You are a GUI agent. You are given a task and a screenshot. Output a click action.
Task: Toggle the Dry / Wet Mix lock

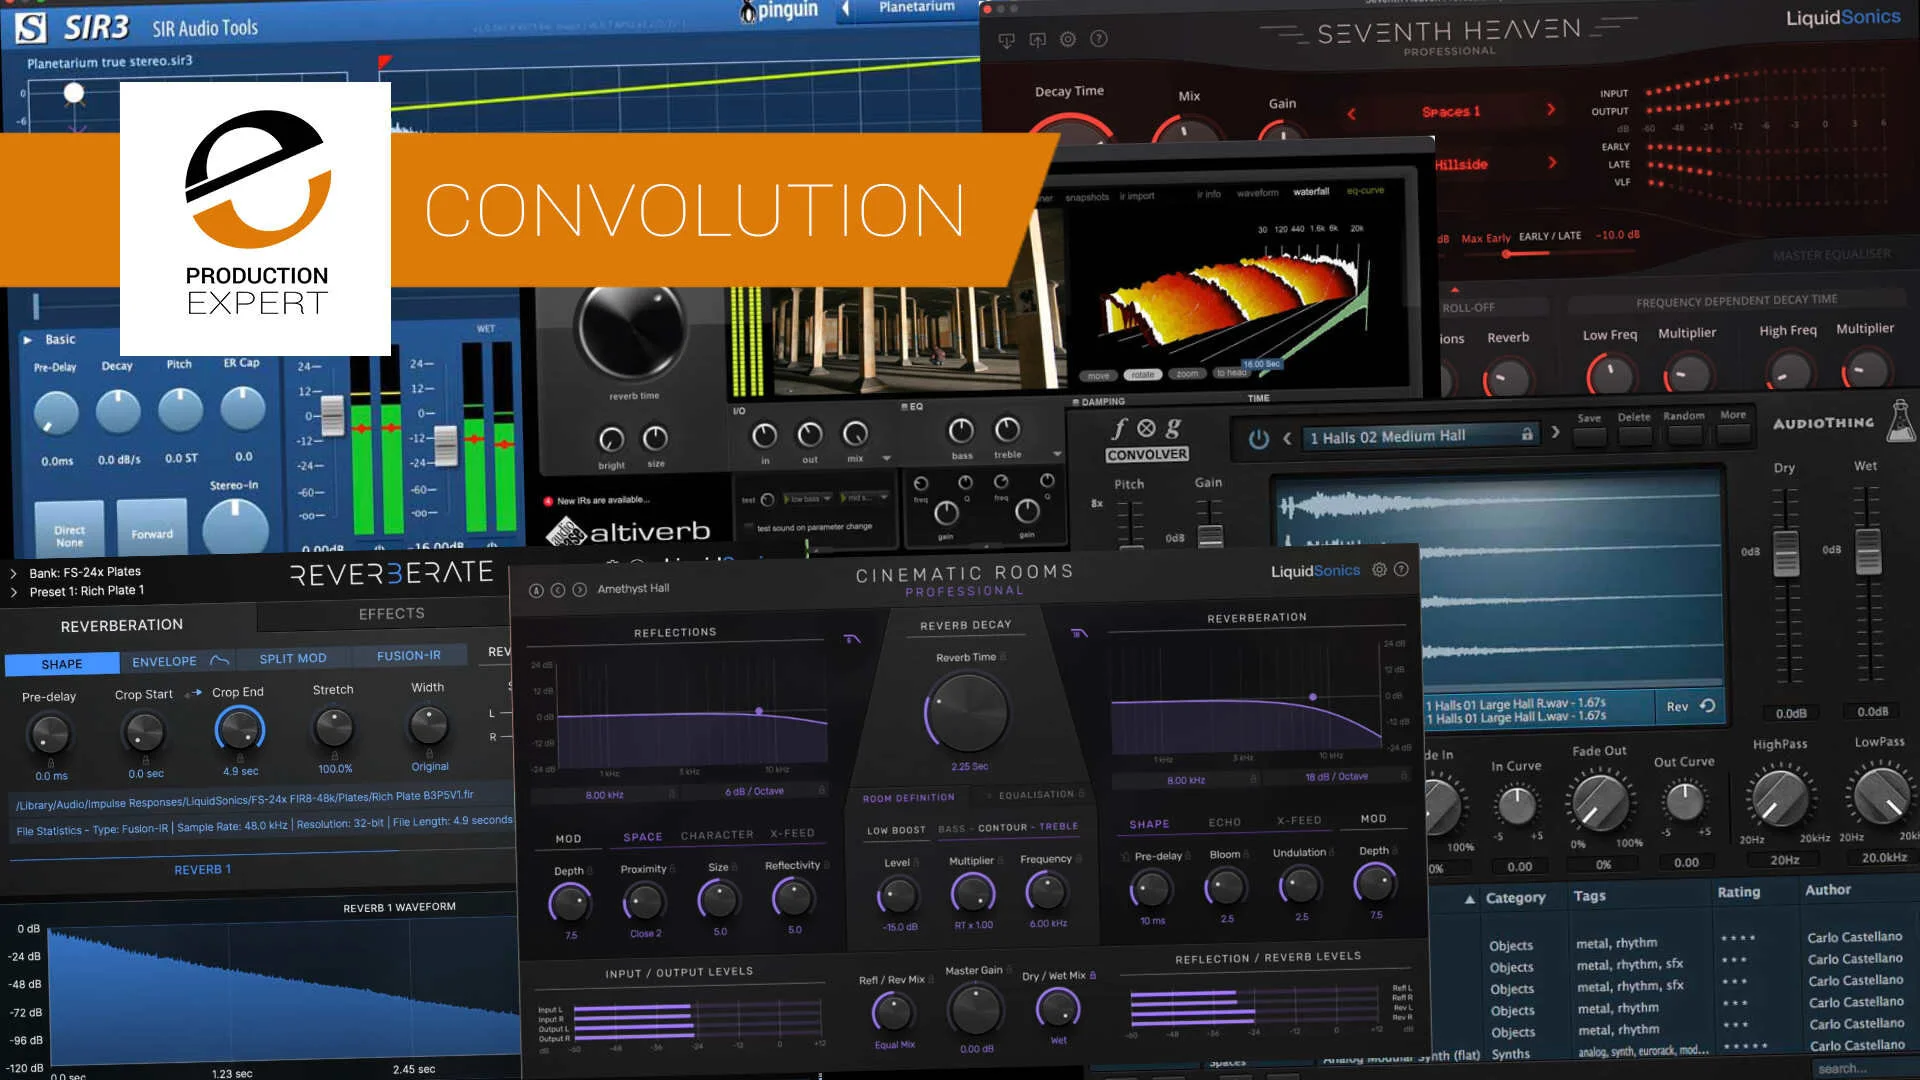(1093, 975)
